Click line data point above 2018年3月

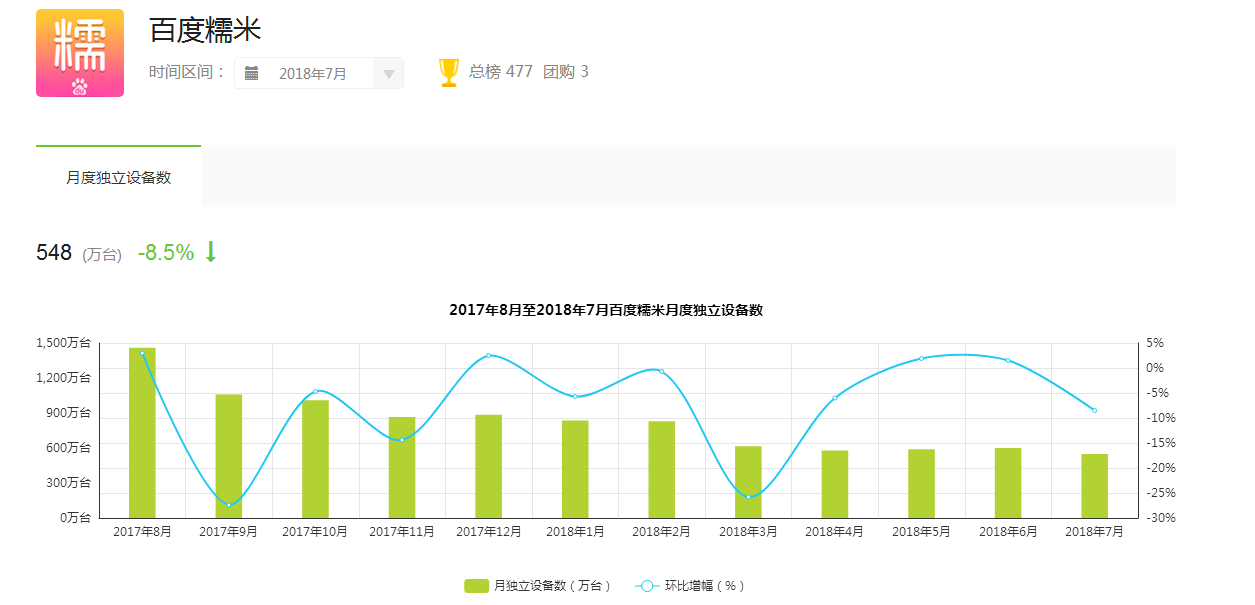(x=748, y=497)
